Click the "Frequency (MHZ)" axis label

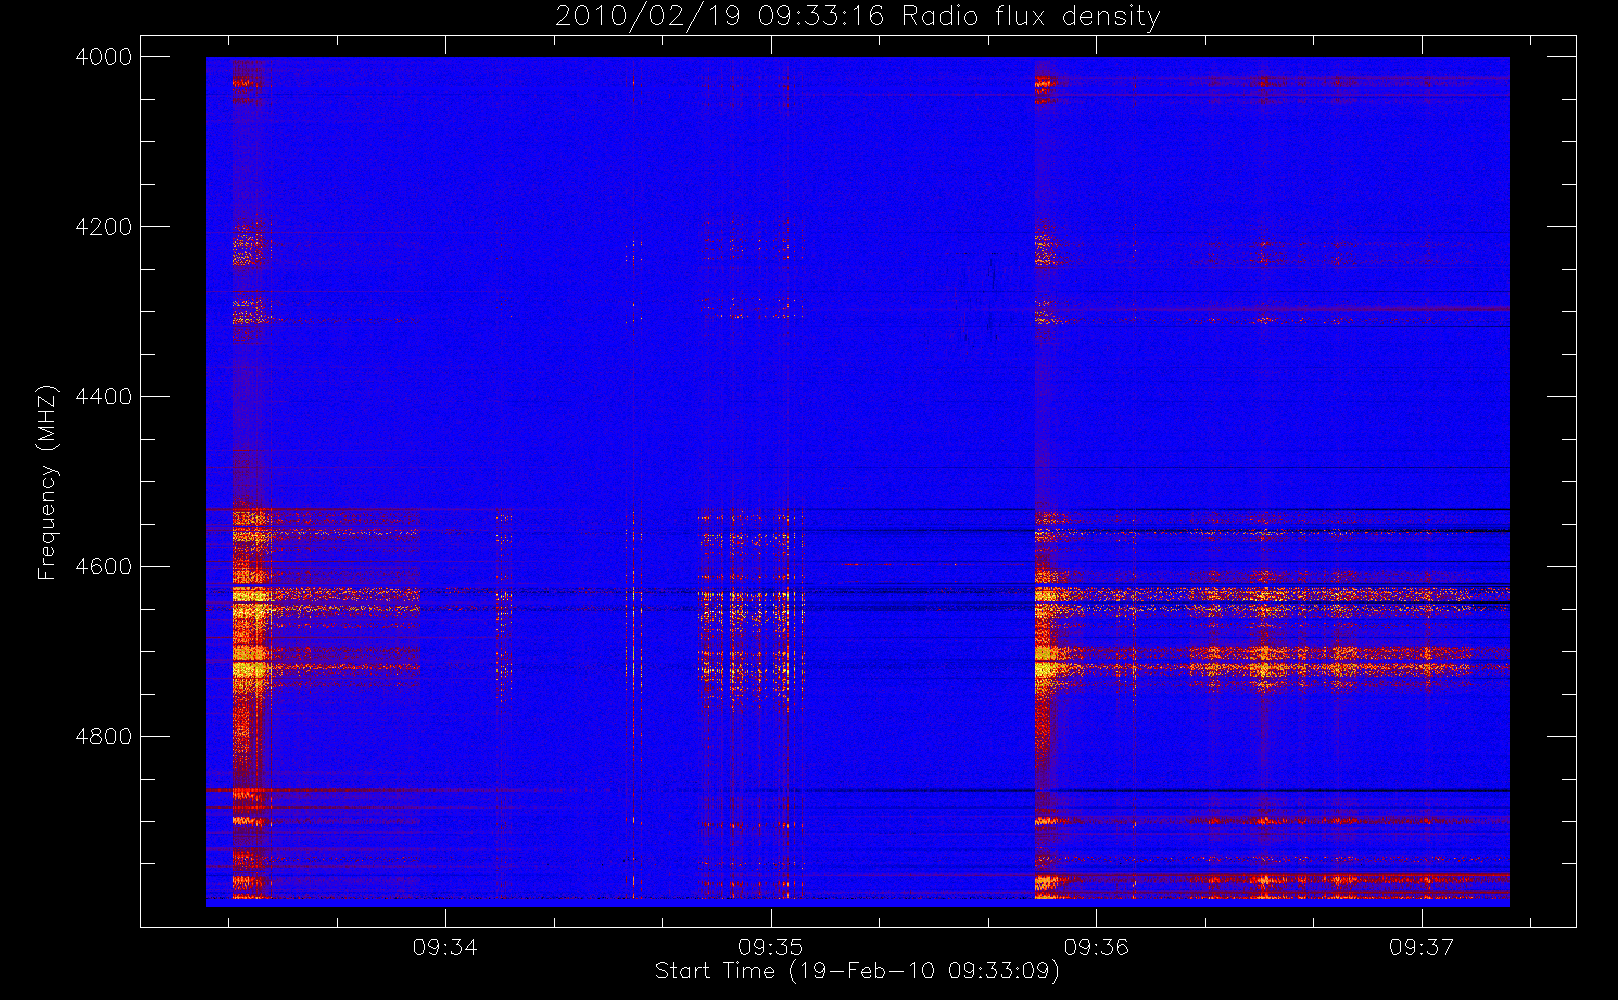47,482
